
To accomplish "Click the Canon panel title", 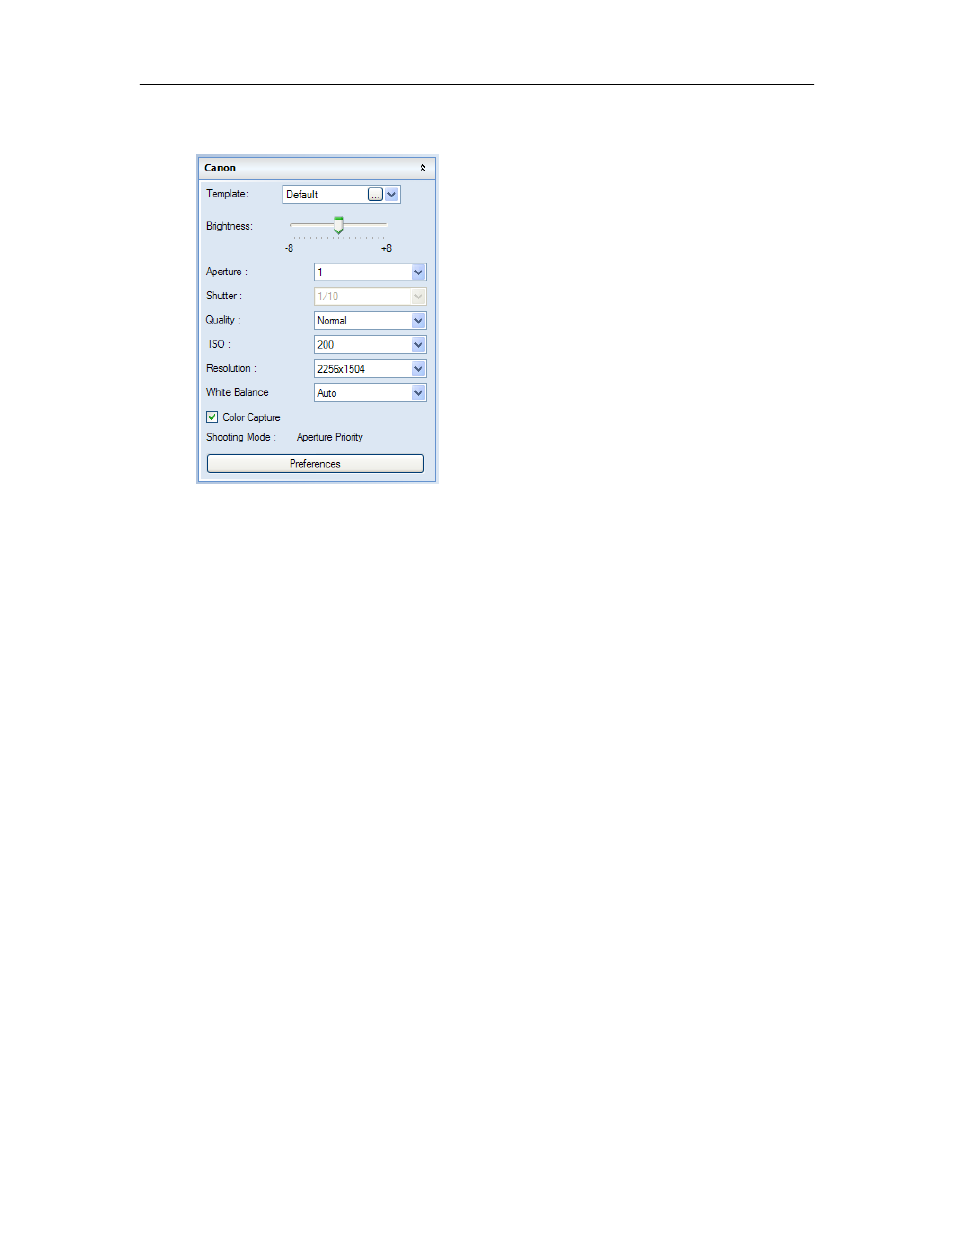I will tap(220, 168).
